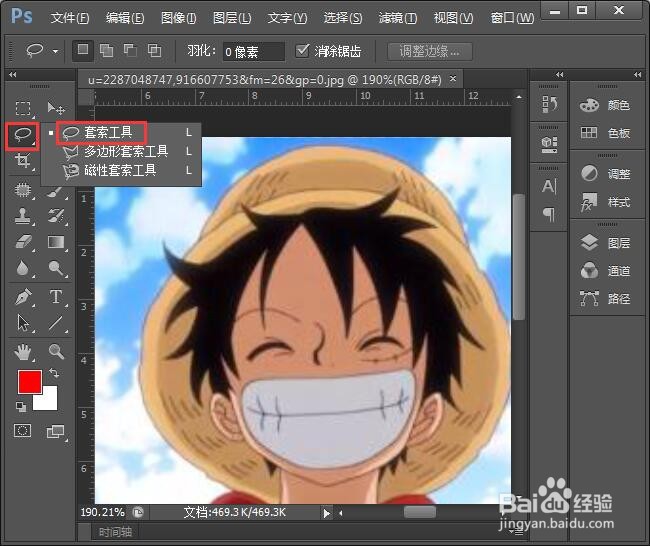The image size is (650, 546).
Task: Collapse the right panel dock
Action: 638,75
